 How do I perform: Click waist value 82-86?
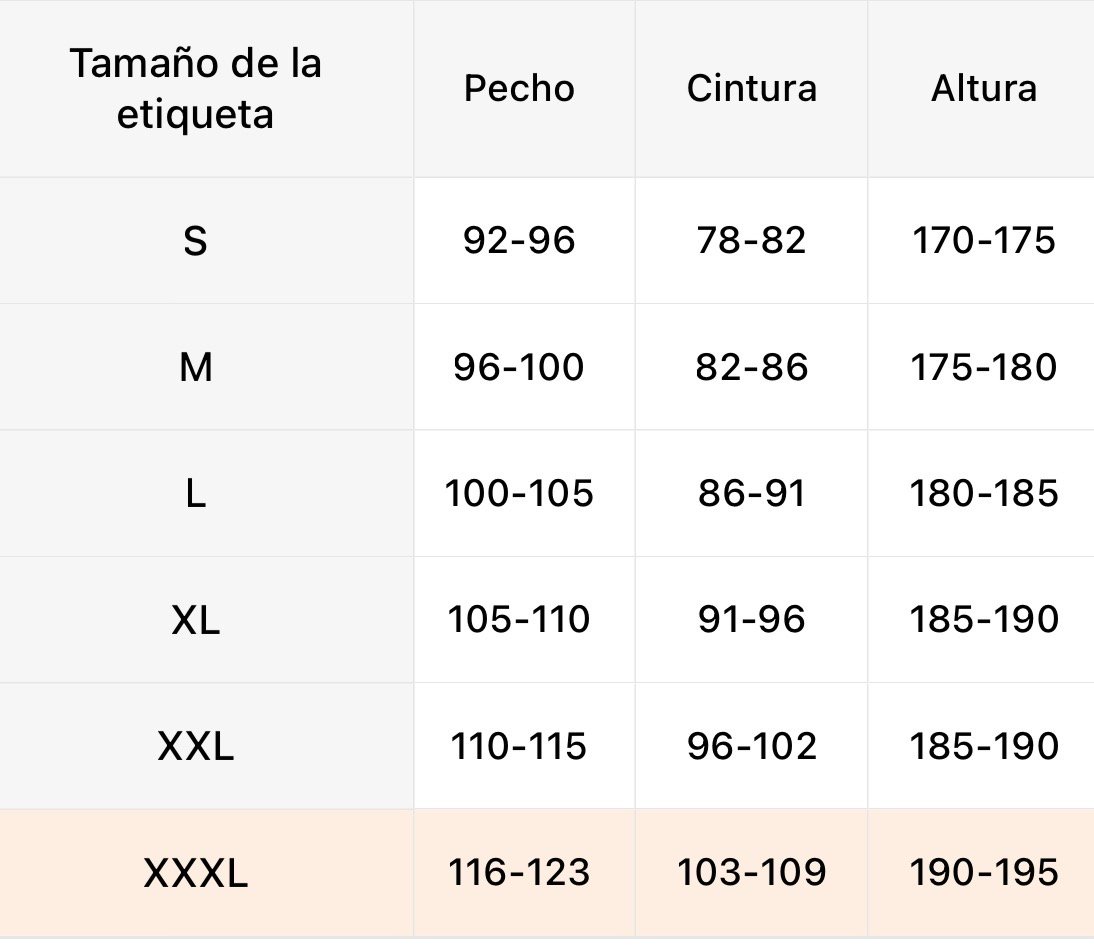[x=751, y=368]
